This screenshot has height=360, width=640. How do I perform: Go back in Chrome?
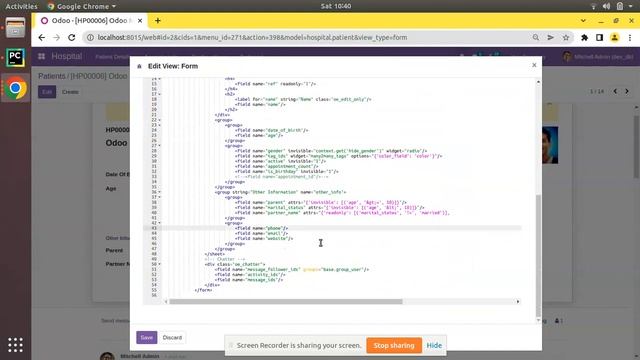click(42, 37)
